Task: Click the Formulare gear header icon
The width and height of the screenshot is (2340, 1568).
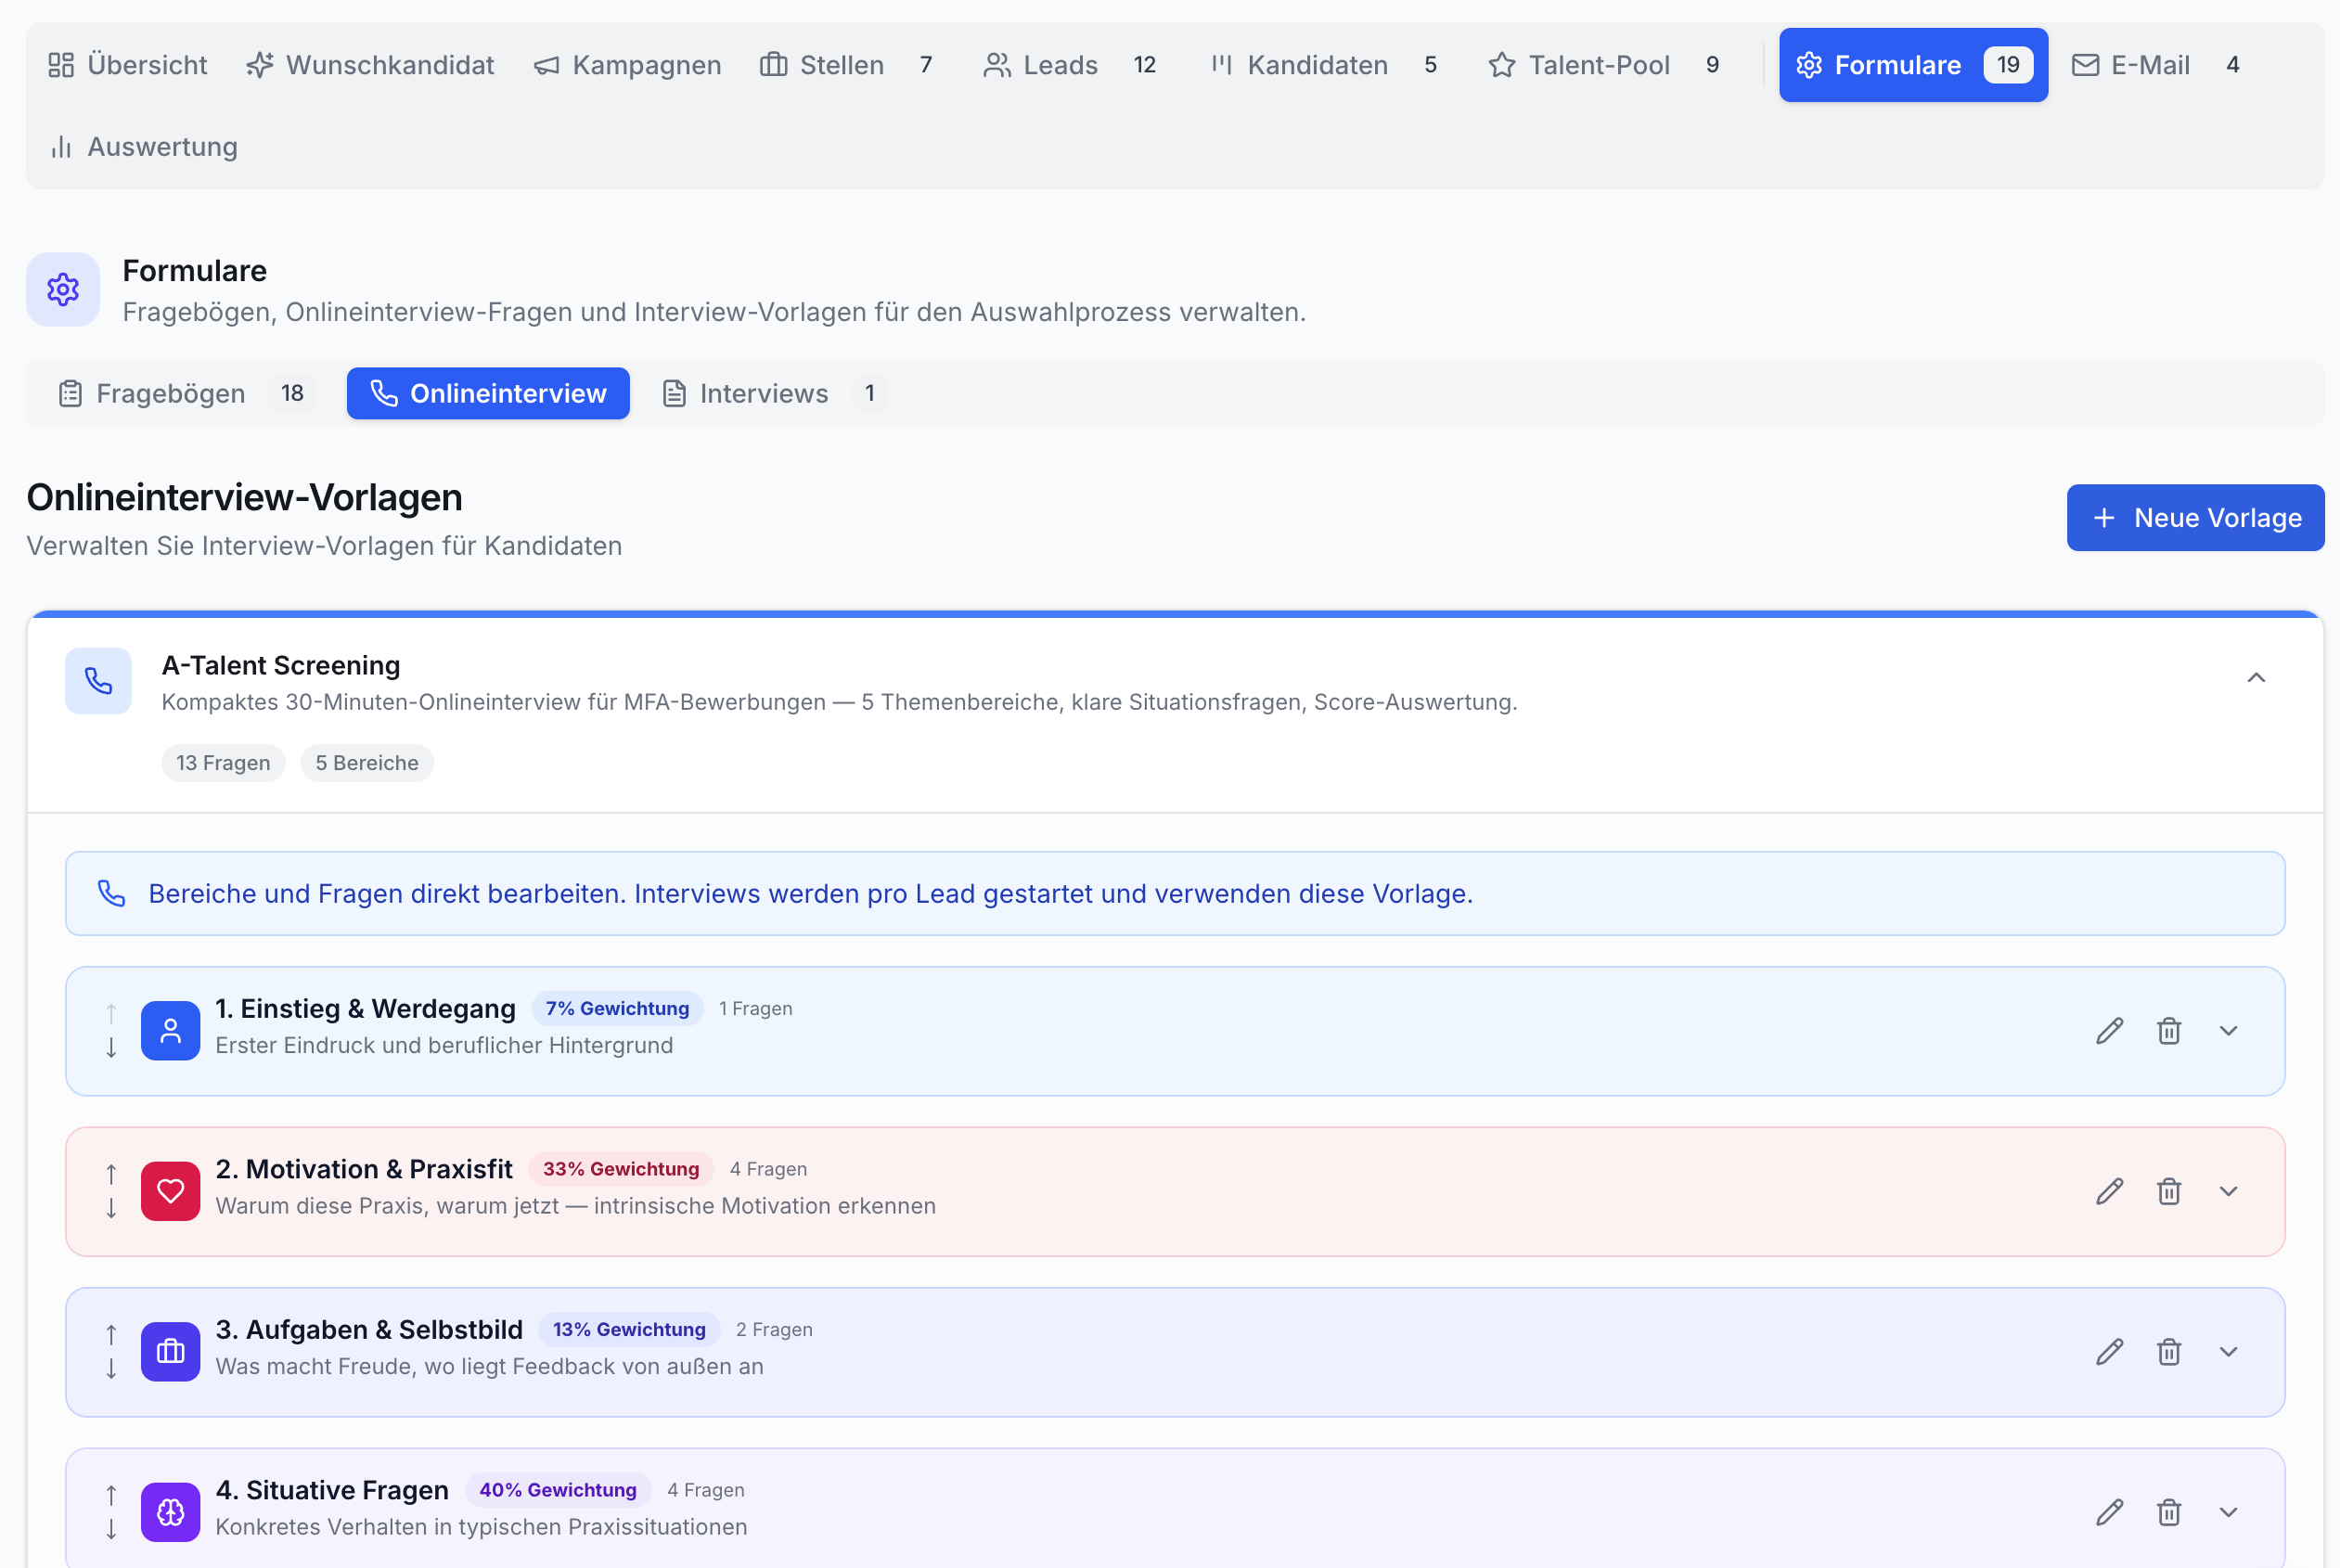Action: click(x=63, y=289)
